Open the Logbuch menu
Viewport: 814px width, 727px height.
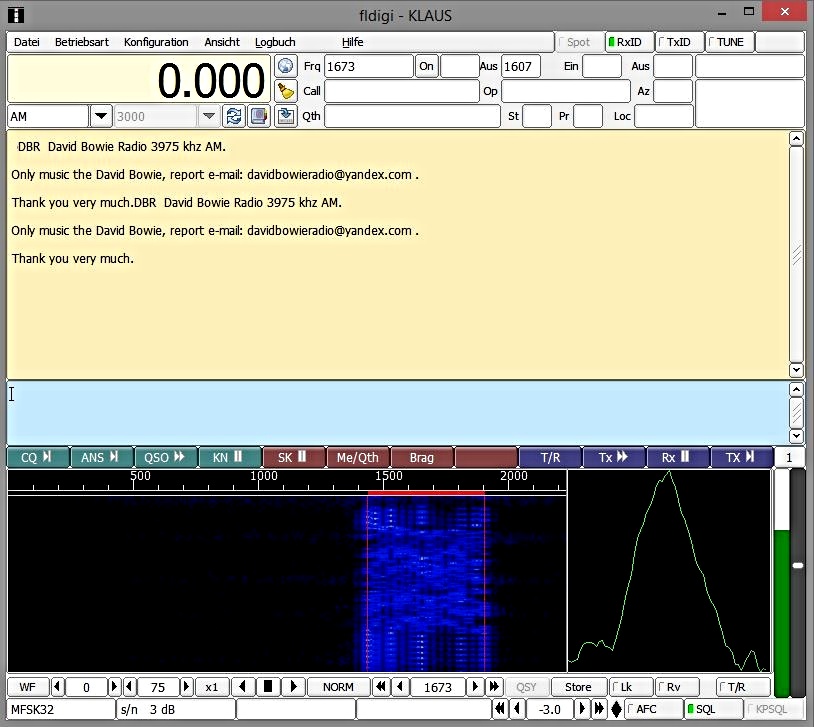click(275, 42)
